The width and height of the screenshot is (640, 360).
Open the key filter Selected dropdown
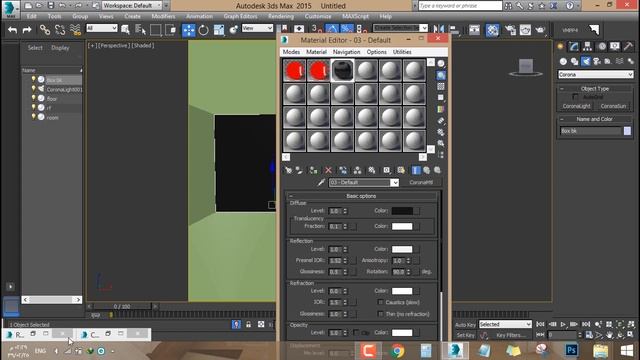[505, 324]
